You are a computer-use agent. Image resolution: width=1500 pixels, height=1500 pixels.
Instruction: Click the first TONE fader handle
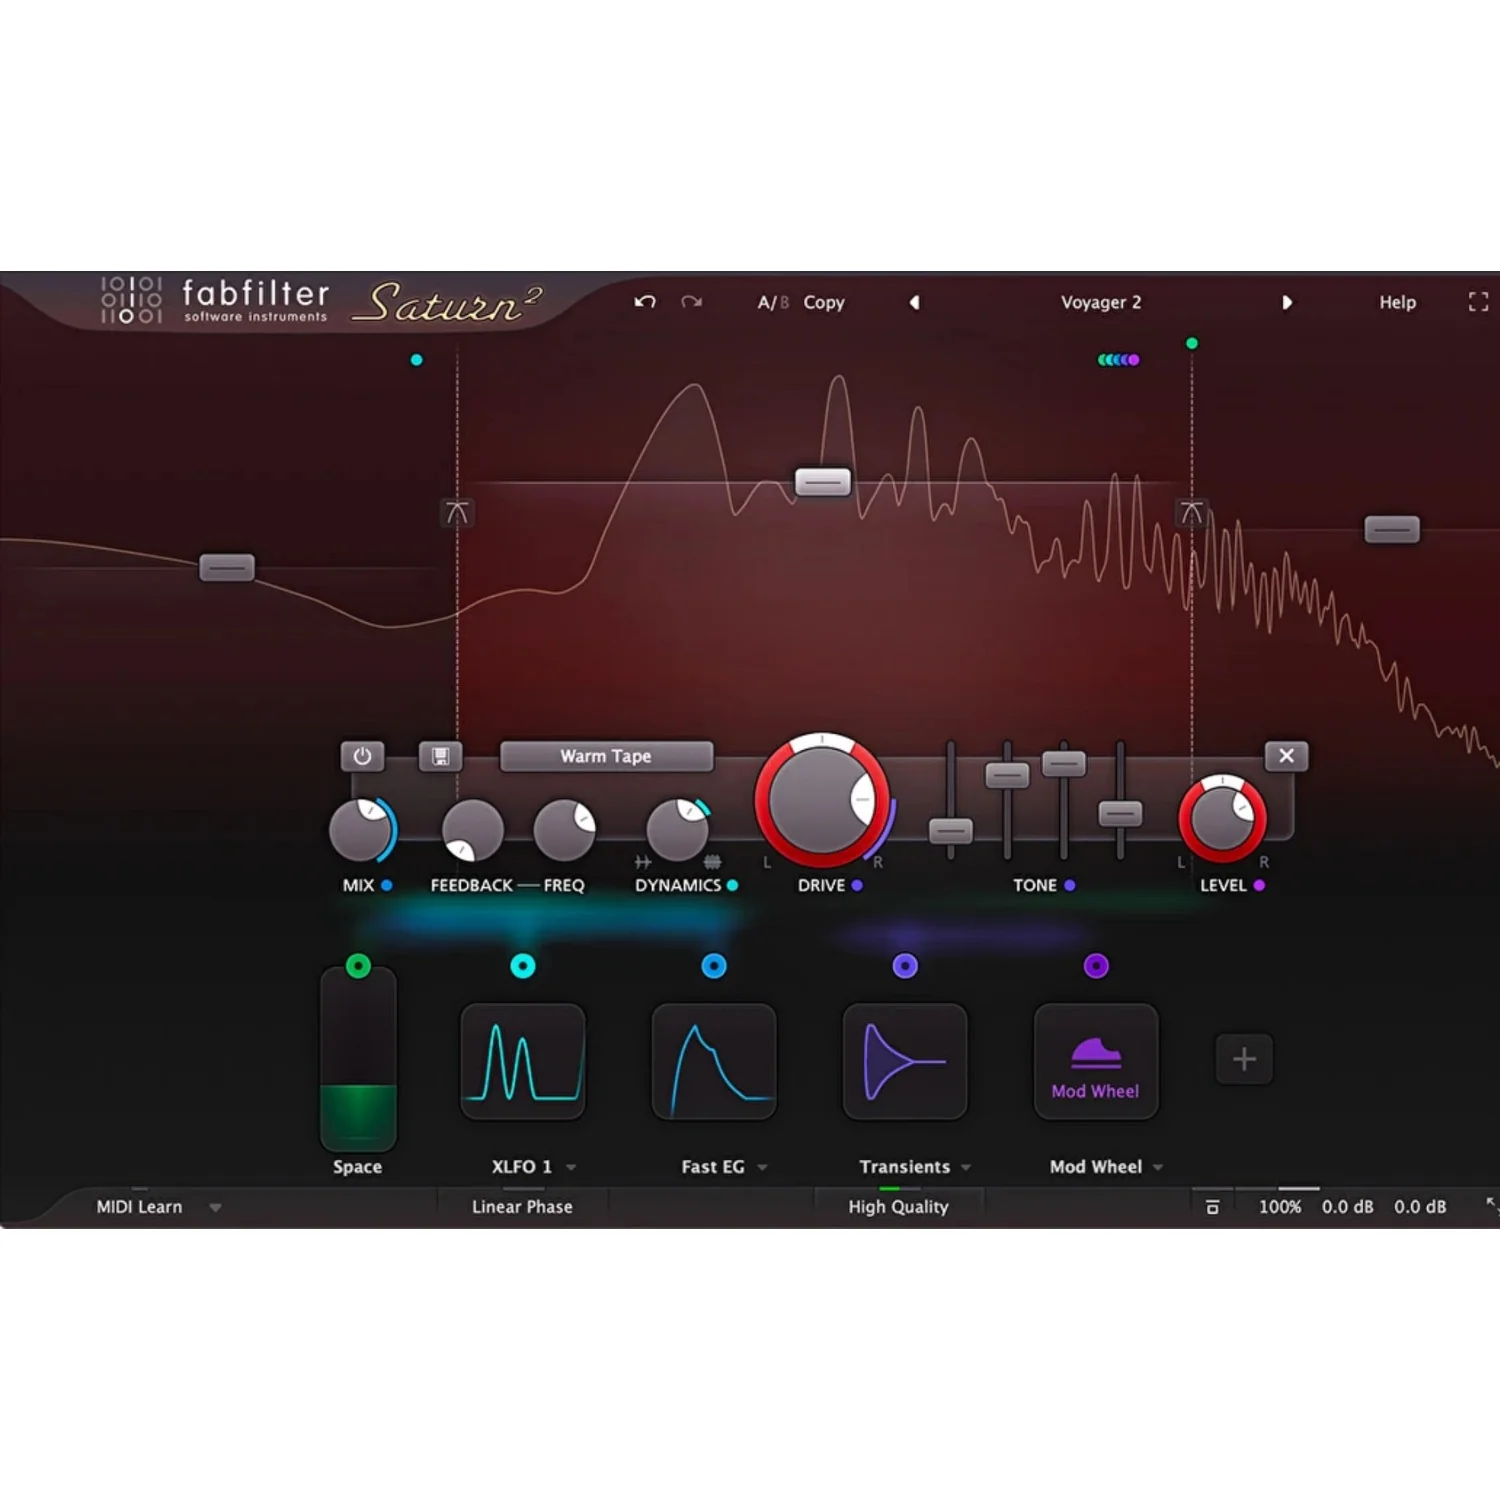pyautogui.click(x=950, y=831)
